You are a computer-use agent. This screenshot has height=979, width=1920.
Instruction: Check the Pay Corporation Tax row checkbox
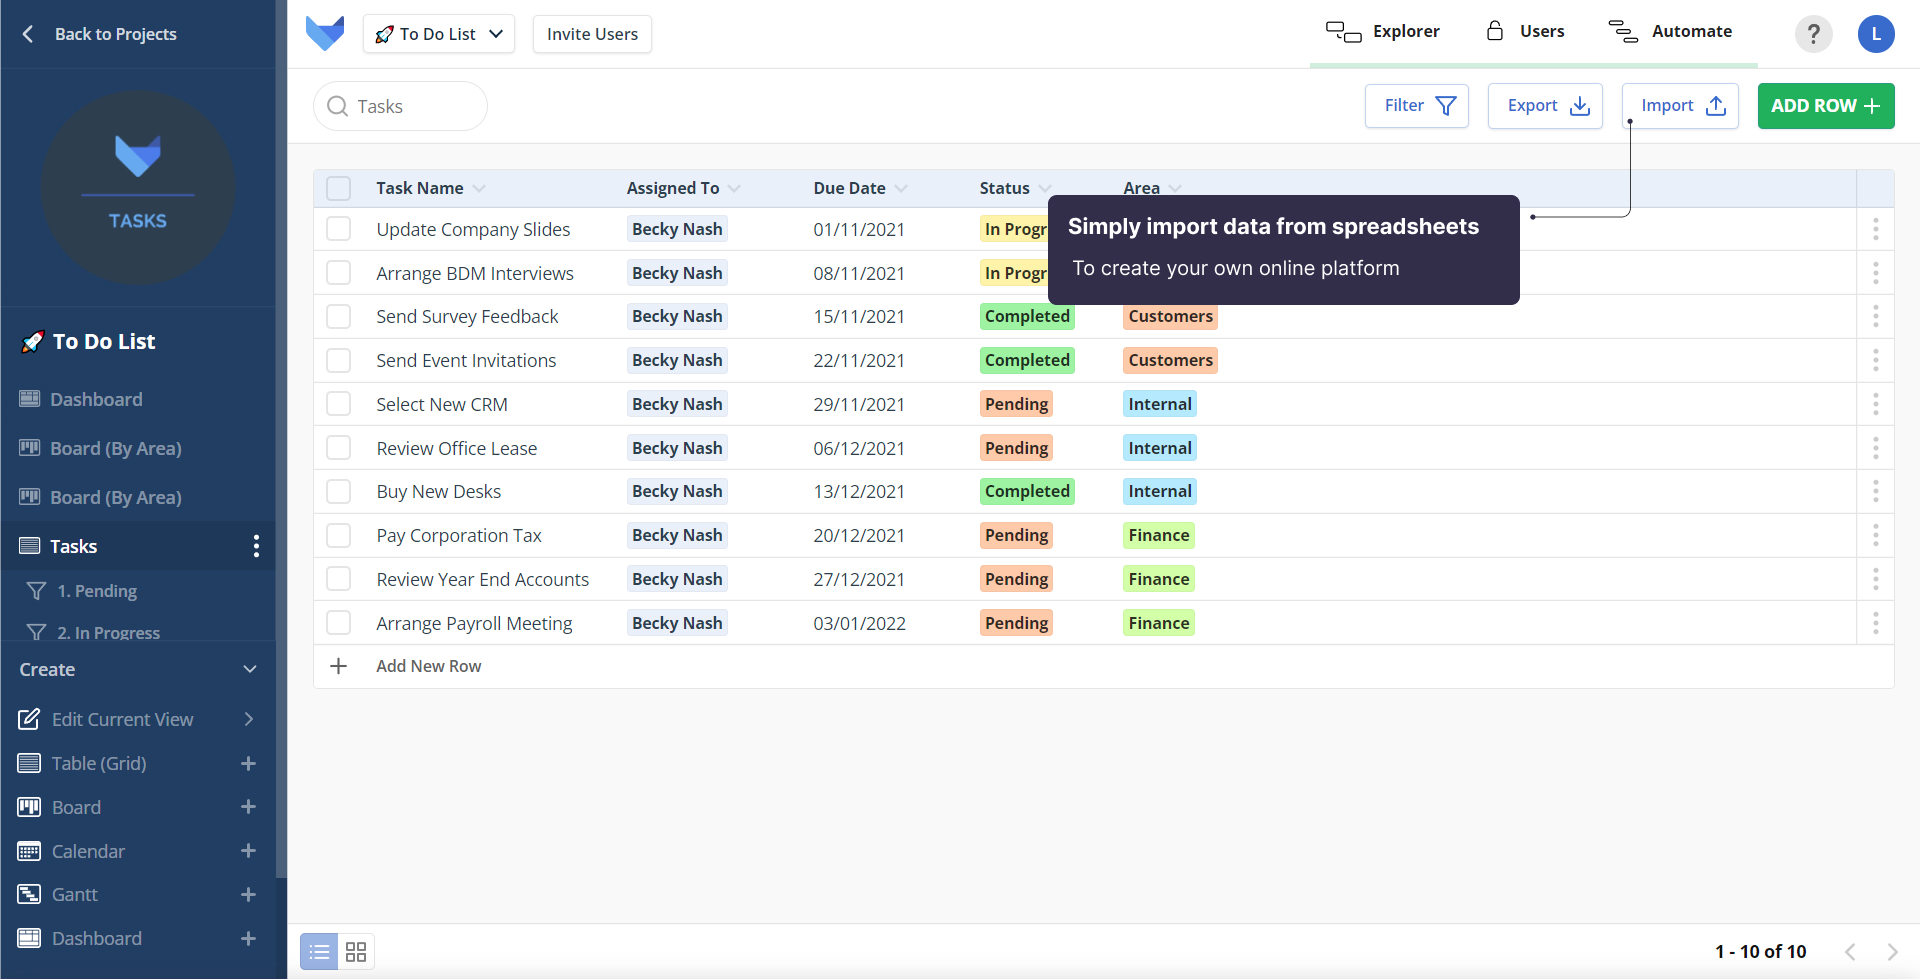[339, 535]
